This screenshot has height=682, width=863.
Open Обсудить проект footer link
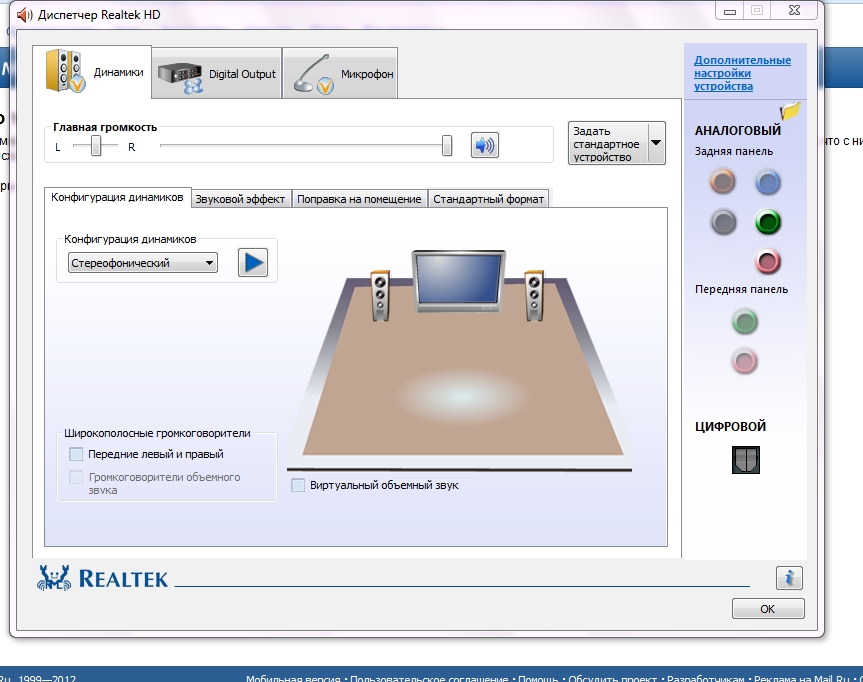click(x=613, y=678)
